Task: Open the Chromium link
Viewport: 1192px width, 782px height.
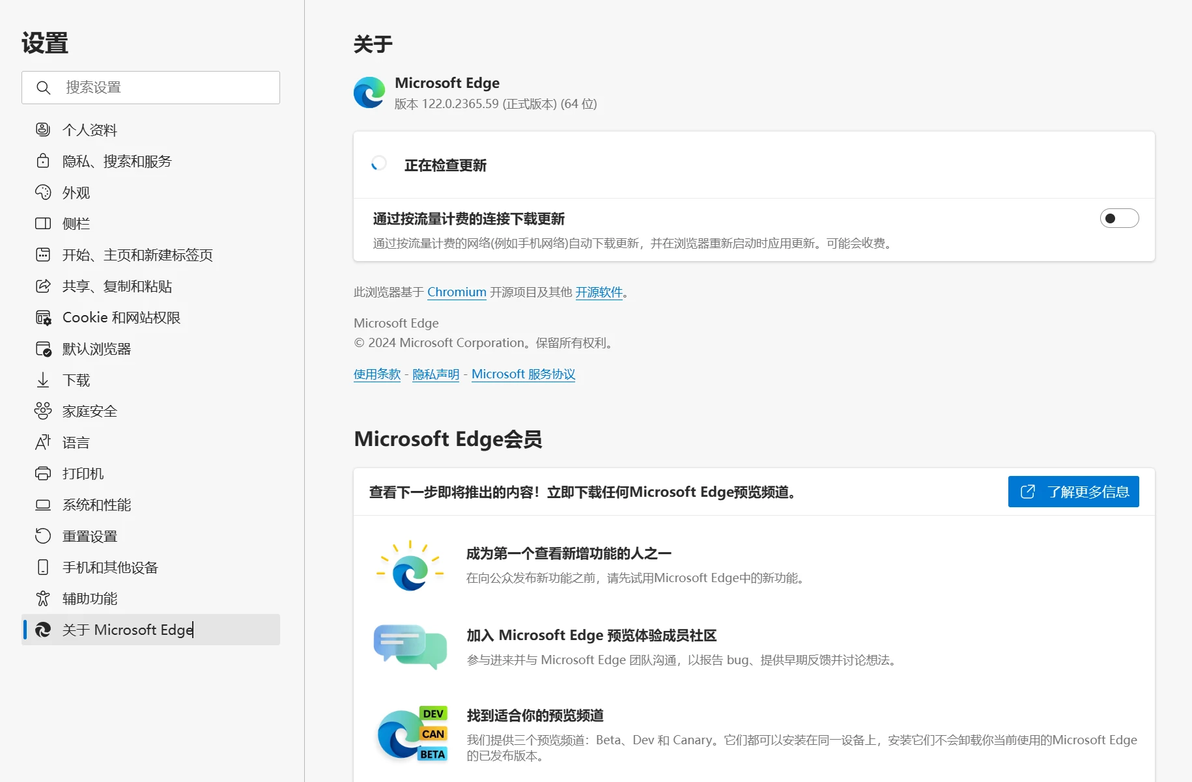Action: click(457, 292)
